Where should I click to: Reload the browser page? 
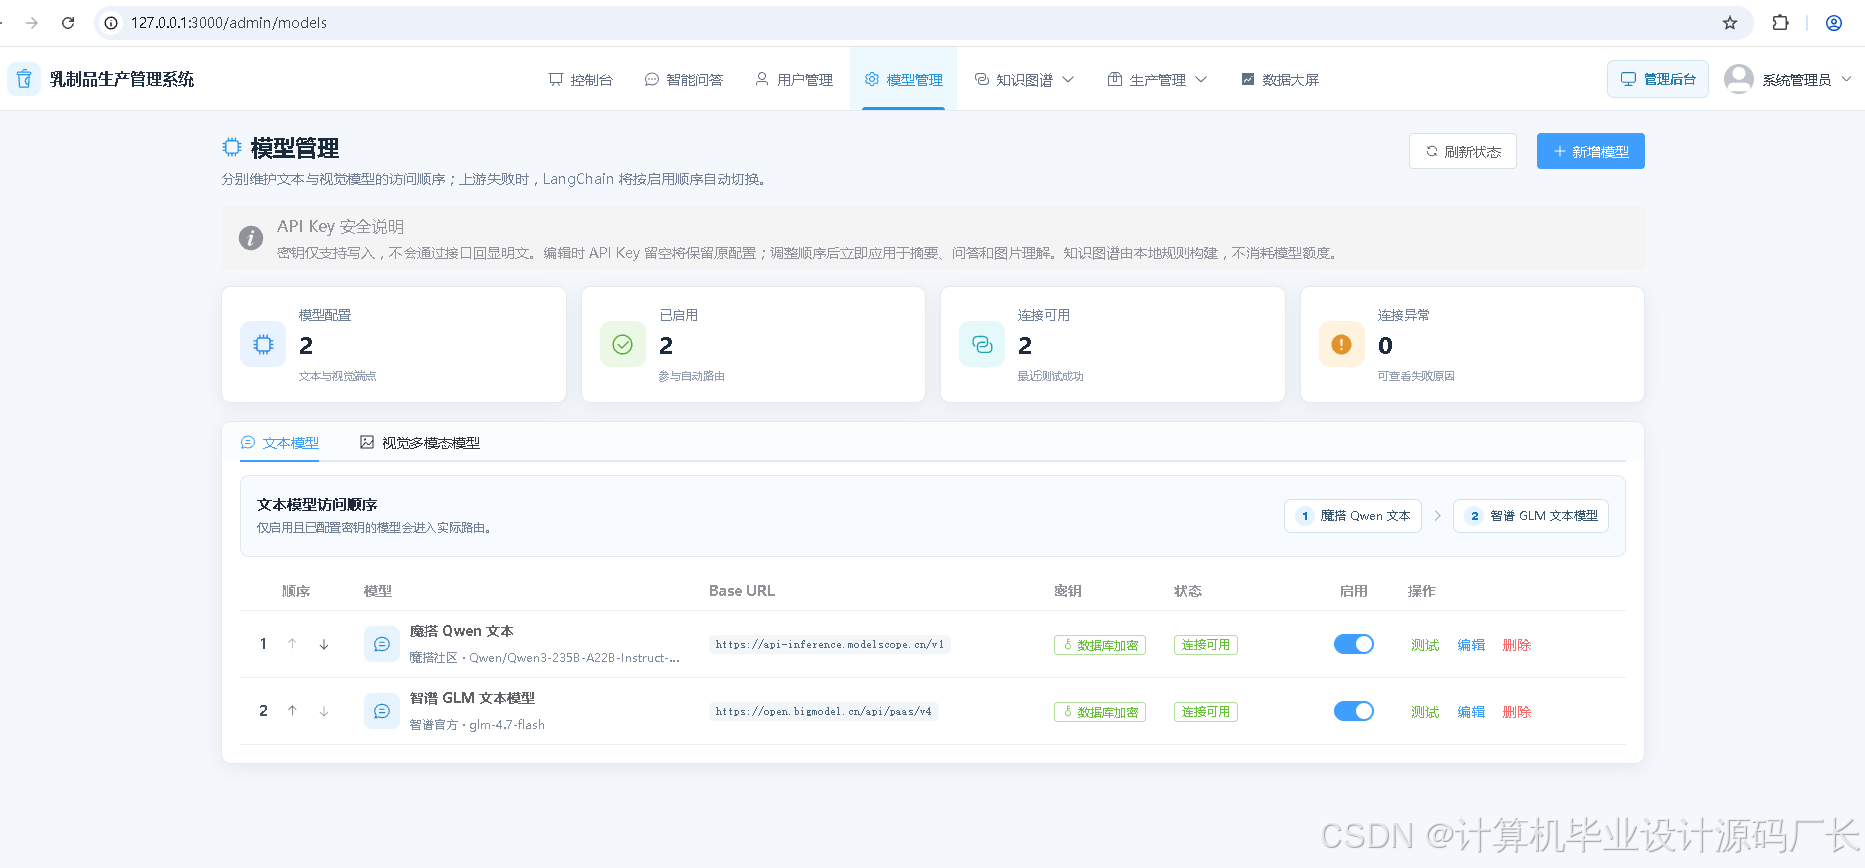68,23
